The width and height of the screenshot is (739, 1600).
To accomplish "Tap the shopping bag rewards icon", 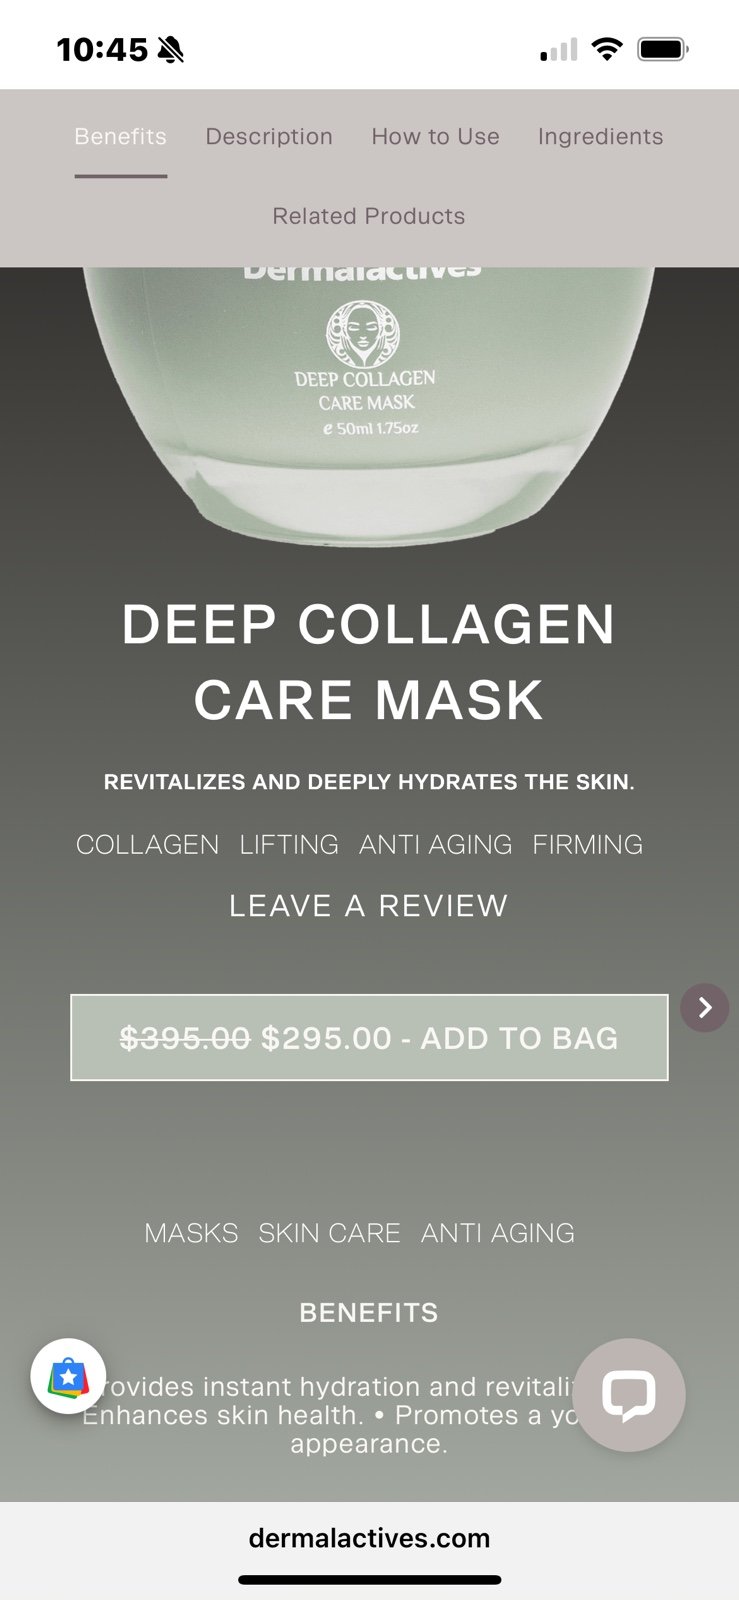I will 68,1376.
